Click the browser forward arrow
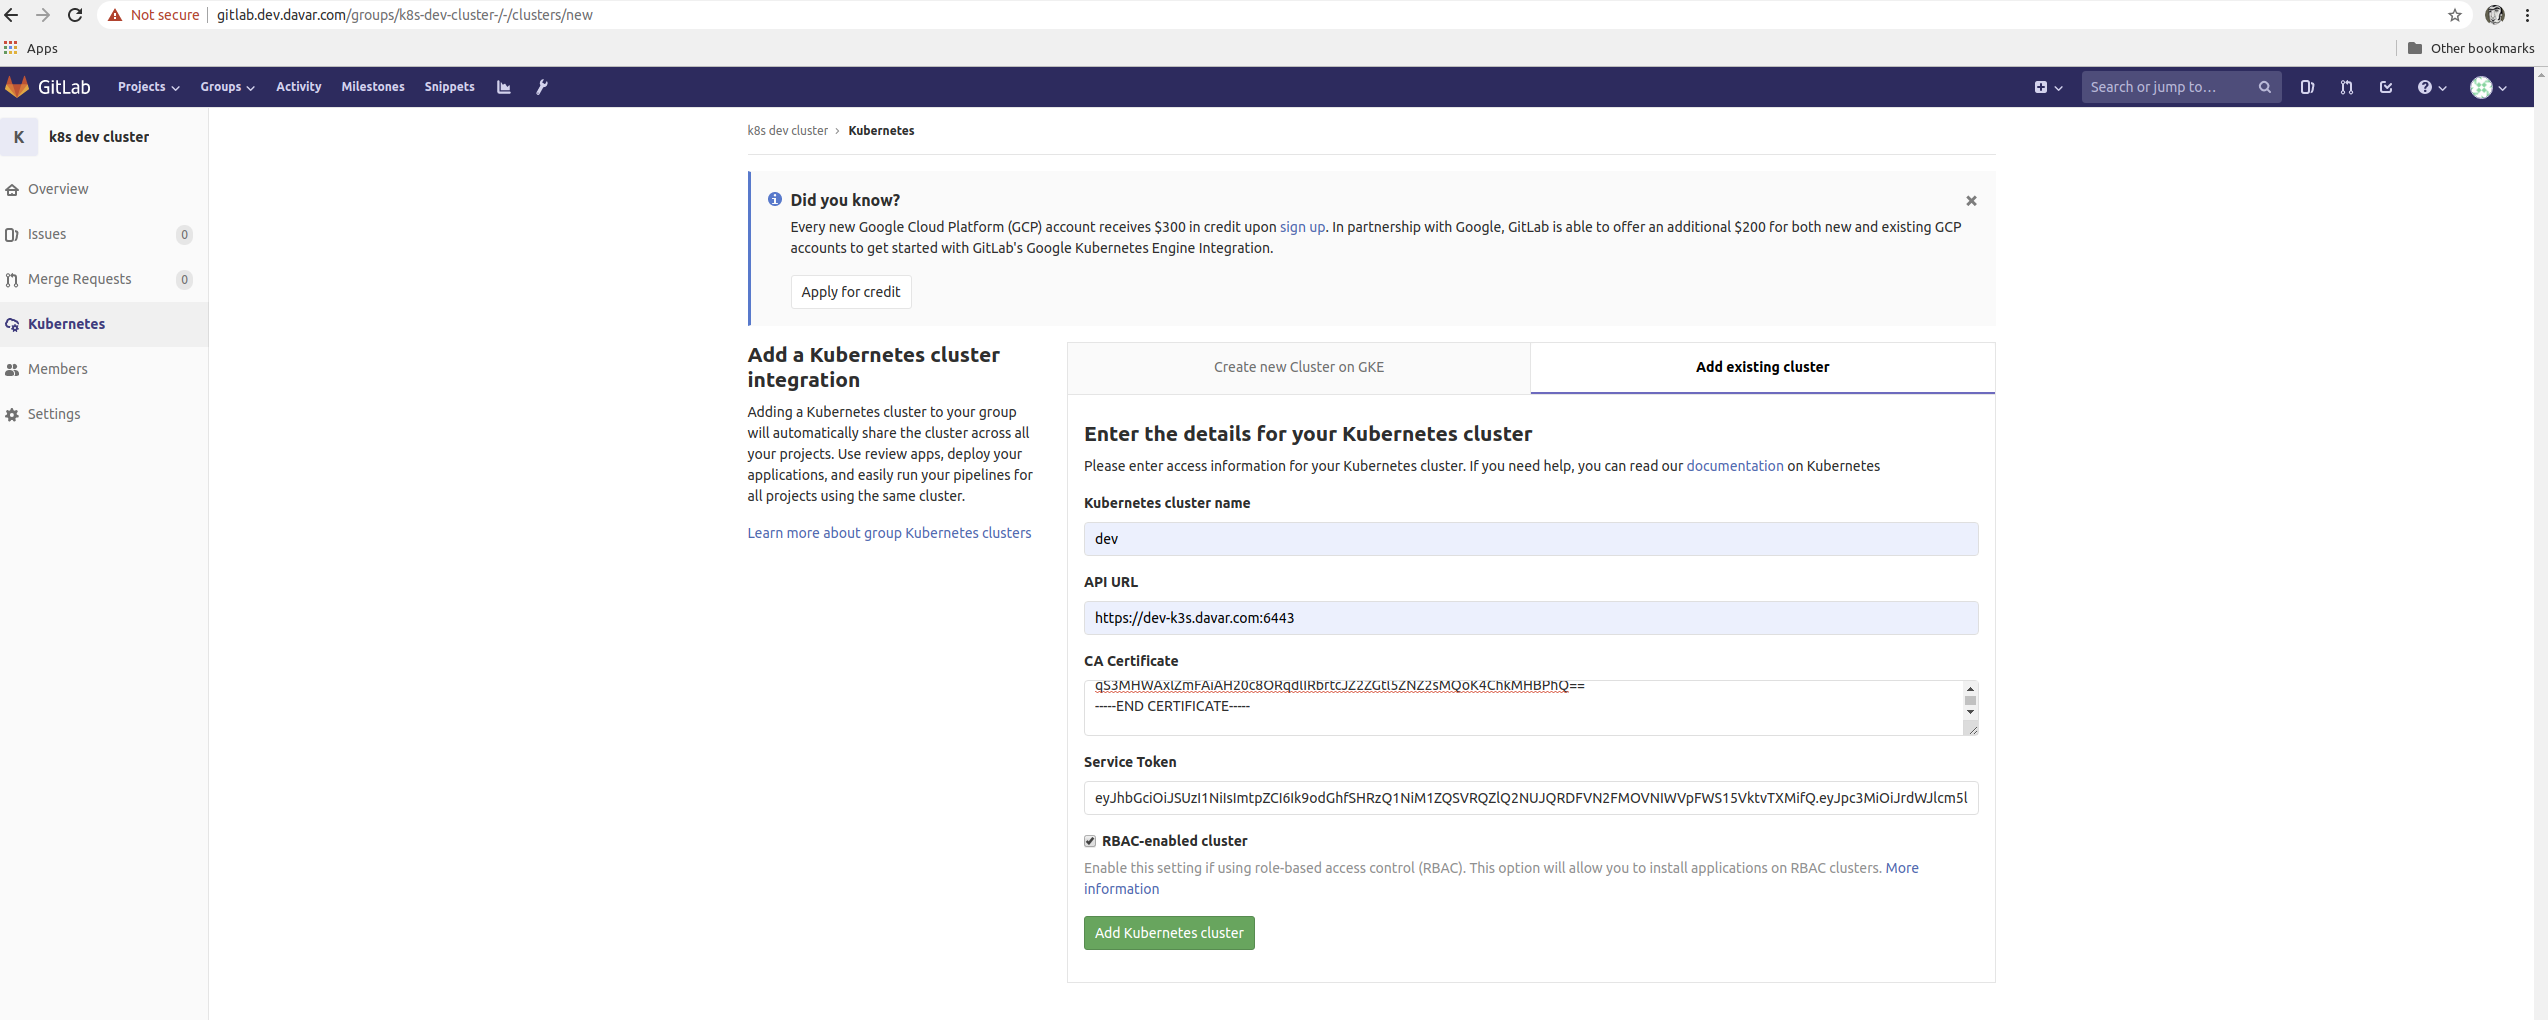The width and height of the screenshot is (2548, 1020). (43, 15)
